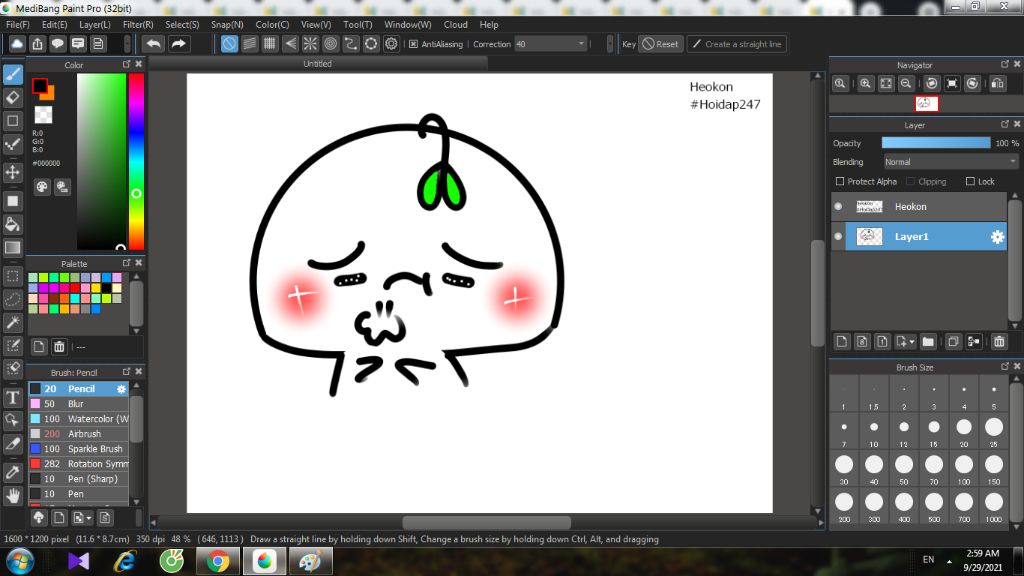Select the Watercolor brush
The width and height of the screenshot is (1024, 576).
pyautogui.click(x=78, y=419)
